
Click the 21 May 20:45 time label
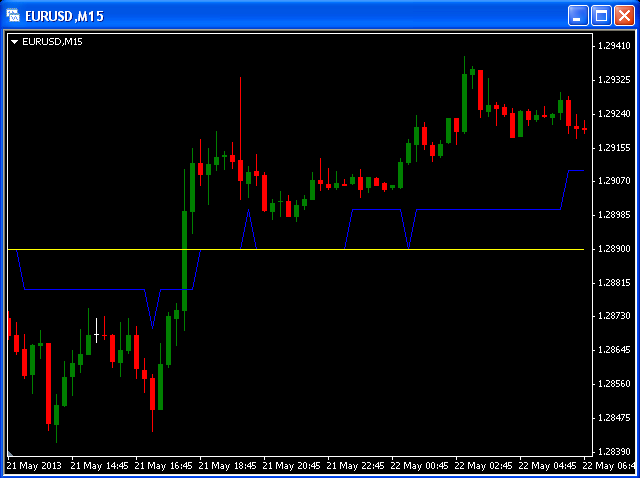point(292,466)
